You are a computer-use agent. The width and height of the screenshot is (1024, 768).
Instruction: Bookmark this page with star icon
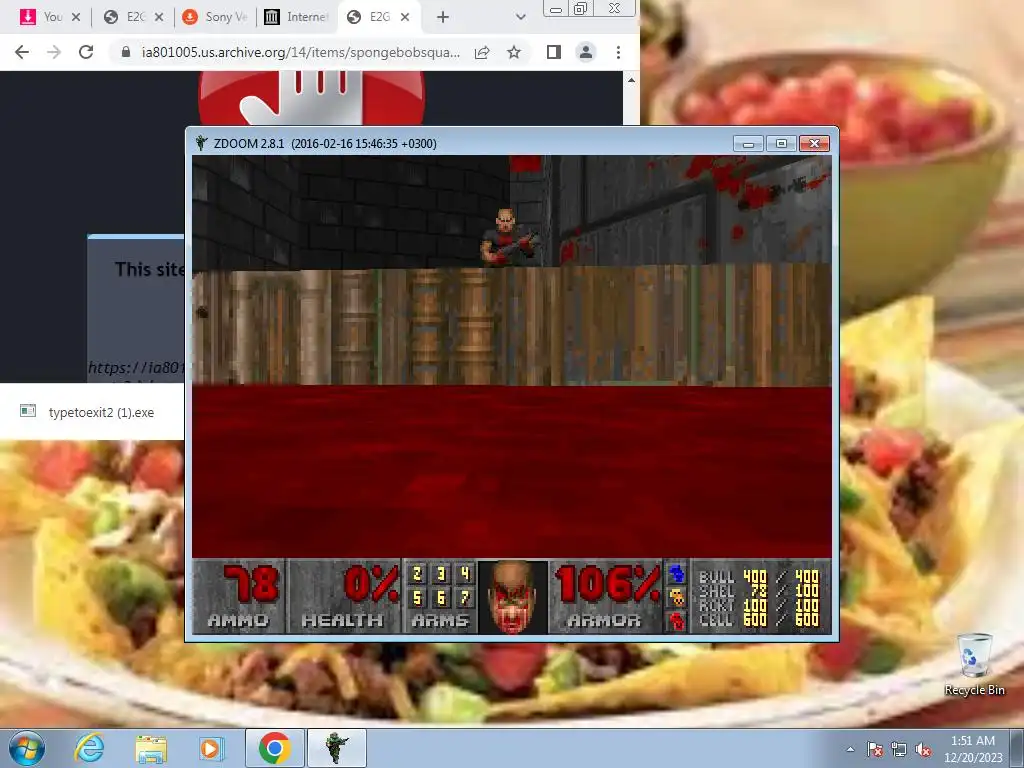point(514,52)
